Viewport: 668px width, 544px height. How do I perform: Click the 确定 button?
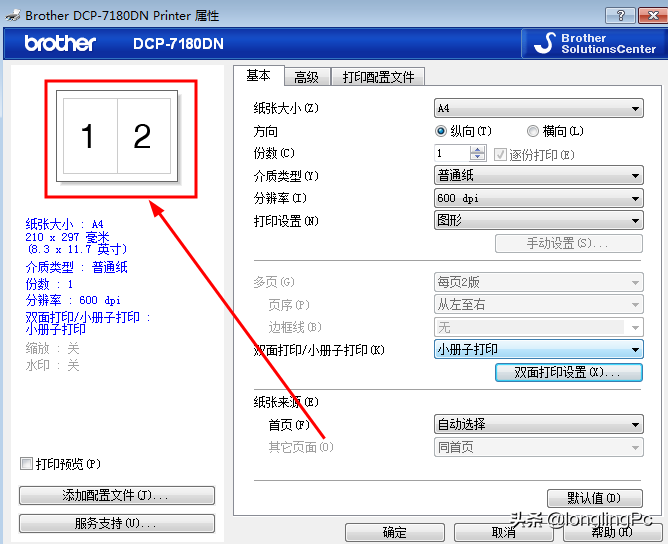[x=394, y=532]
